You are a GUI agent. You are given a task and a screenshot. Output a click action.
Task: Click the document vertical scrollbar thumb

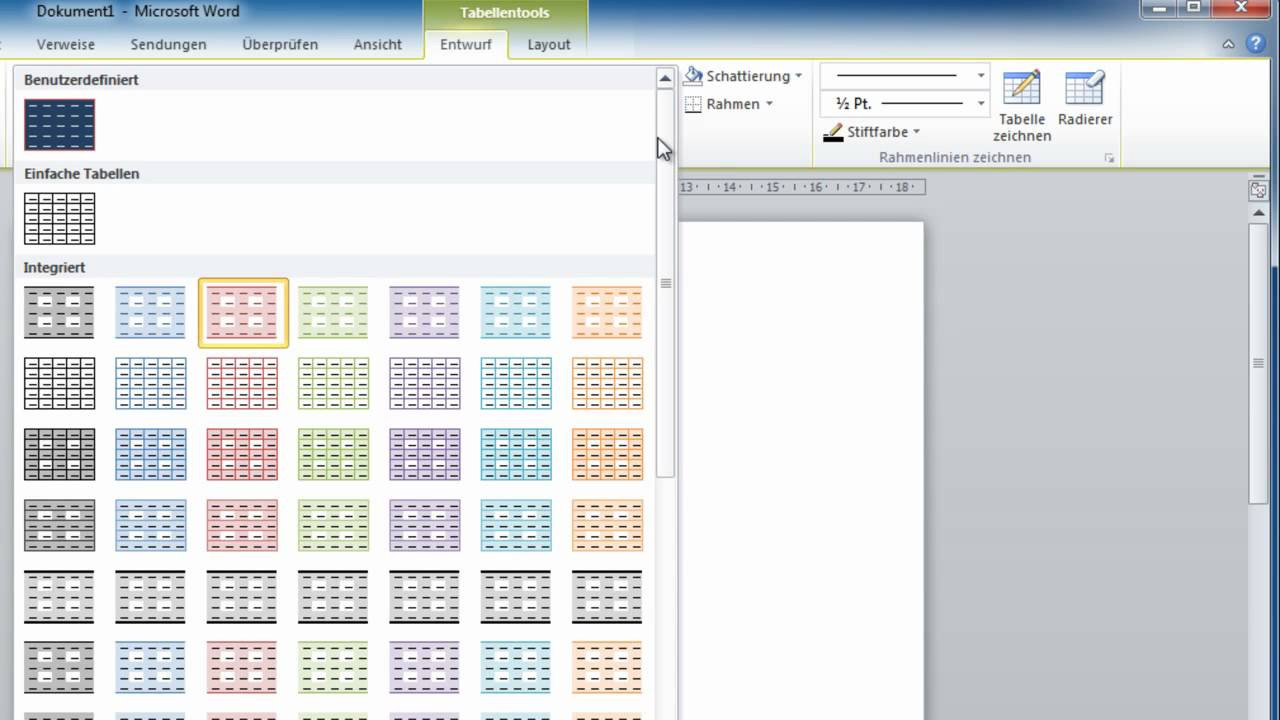point(1259,362)
